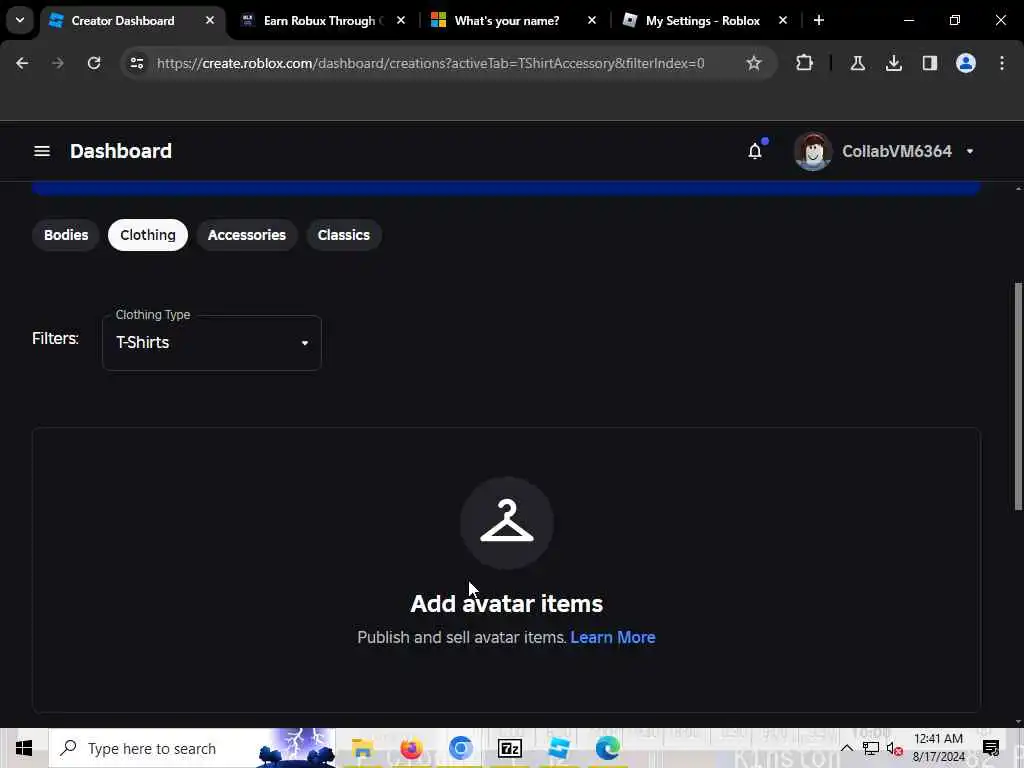The width and height of the screenshot is (1024, 768).
Task: Click the page vertical scrollbar thumb
Action: coord(1018,396)
